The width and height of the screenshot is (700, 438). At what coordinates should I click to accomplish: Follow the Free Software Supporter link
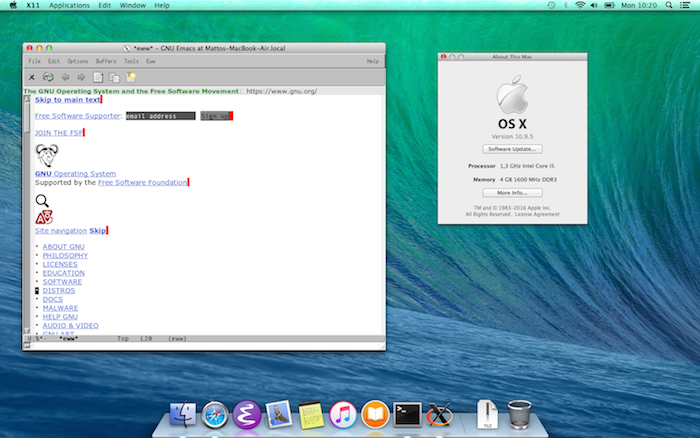pyautogui.click(x=78, y=116)
